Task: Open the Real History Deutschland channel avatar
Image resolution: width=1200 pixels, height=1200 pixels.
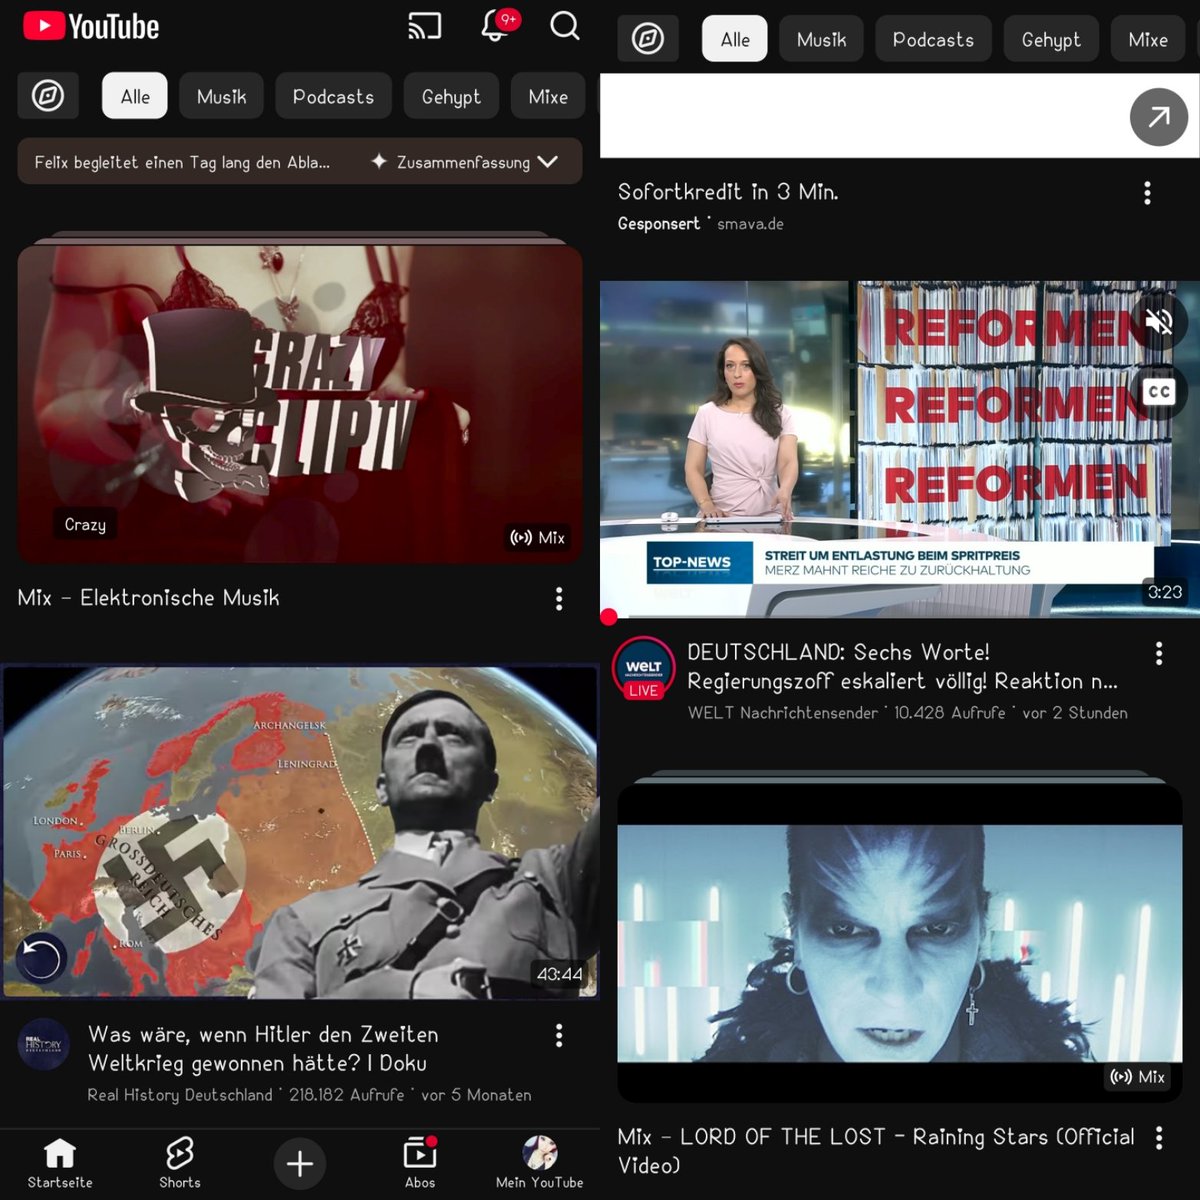Action: tap(44, 1044)
